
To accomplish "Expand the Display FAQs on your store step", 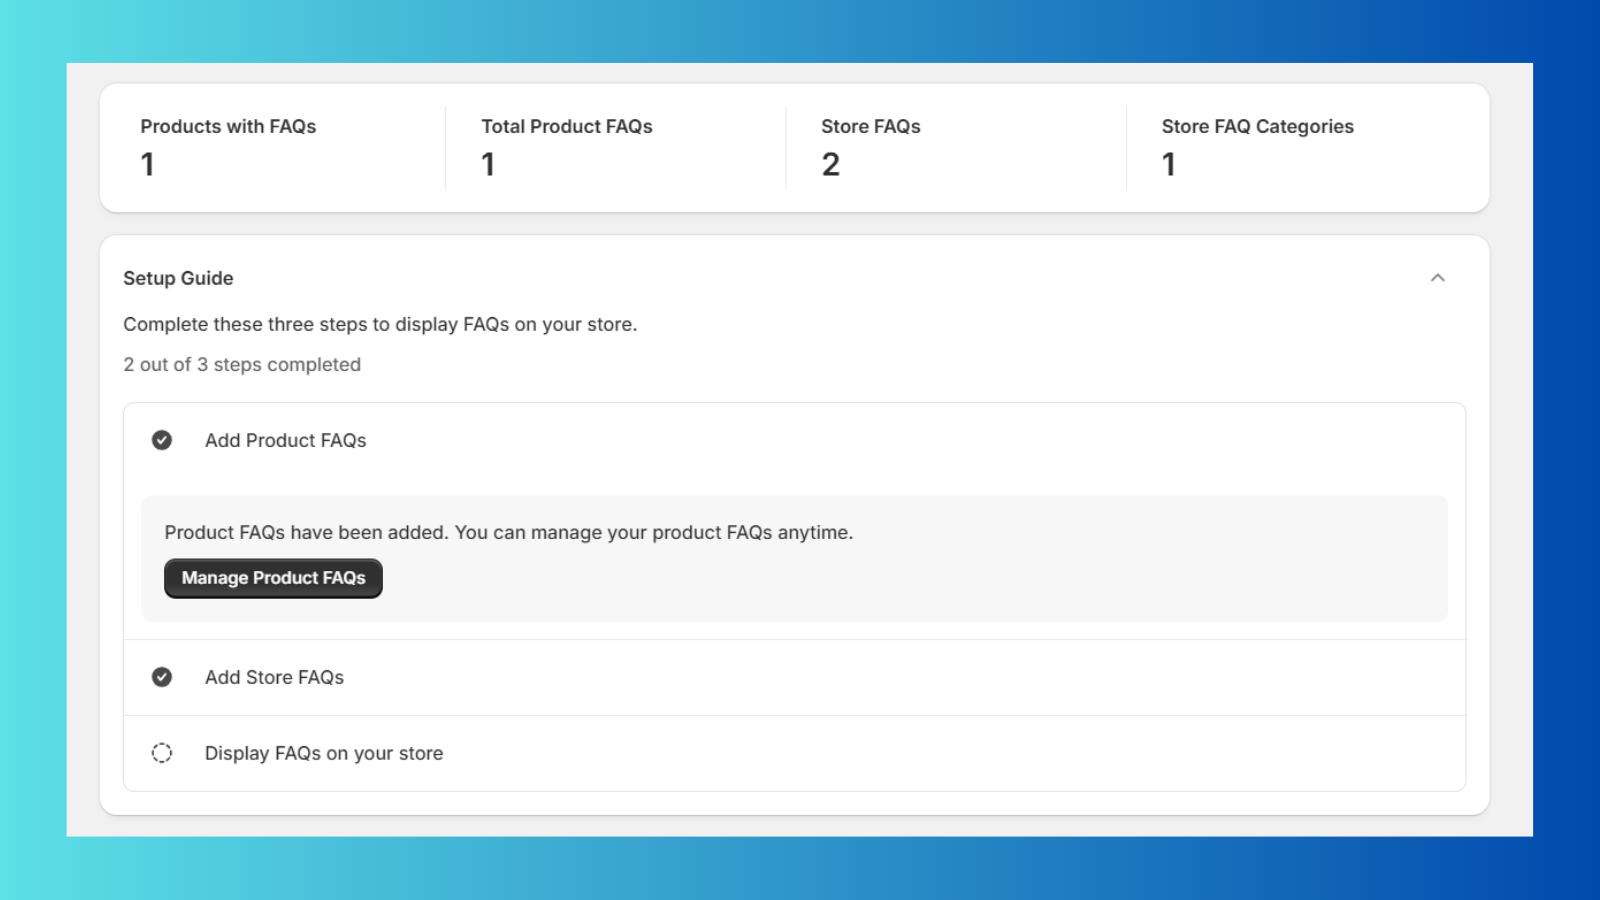I will pos(794,753).
